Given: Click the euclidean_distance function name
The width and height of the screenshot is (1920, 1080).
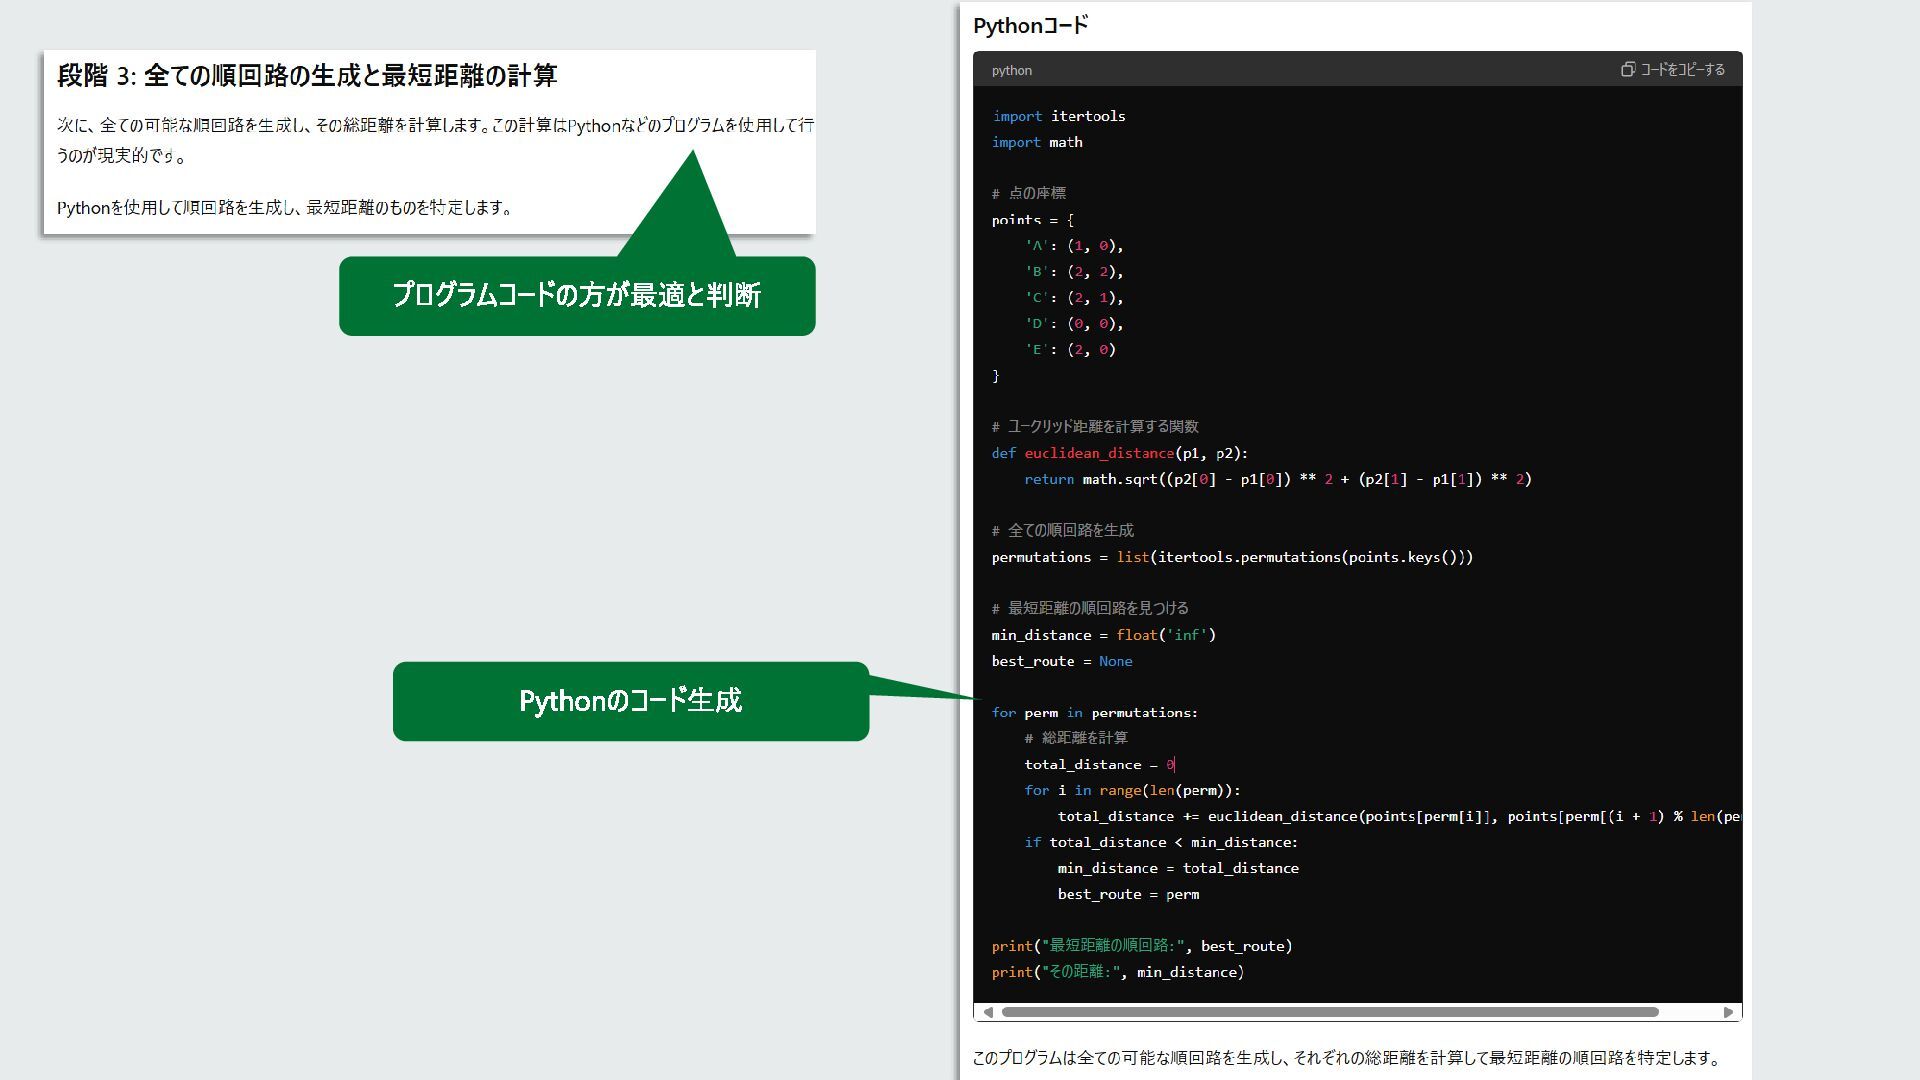Looking at the screenshot, I should pyautogui.click(x=1098, y=453).
